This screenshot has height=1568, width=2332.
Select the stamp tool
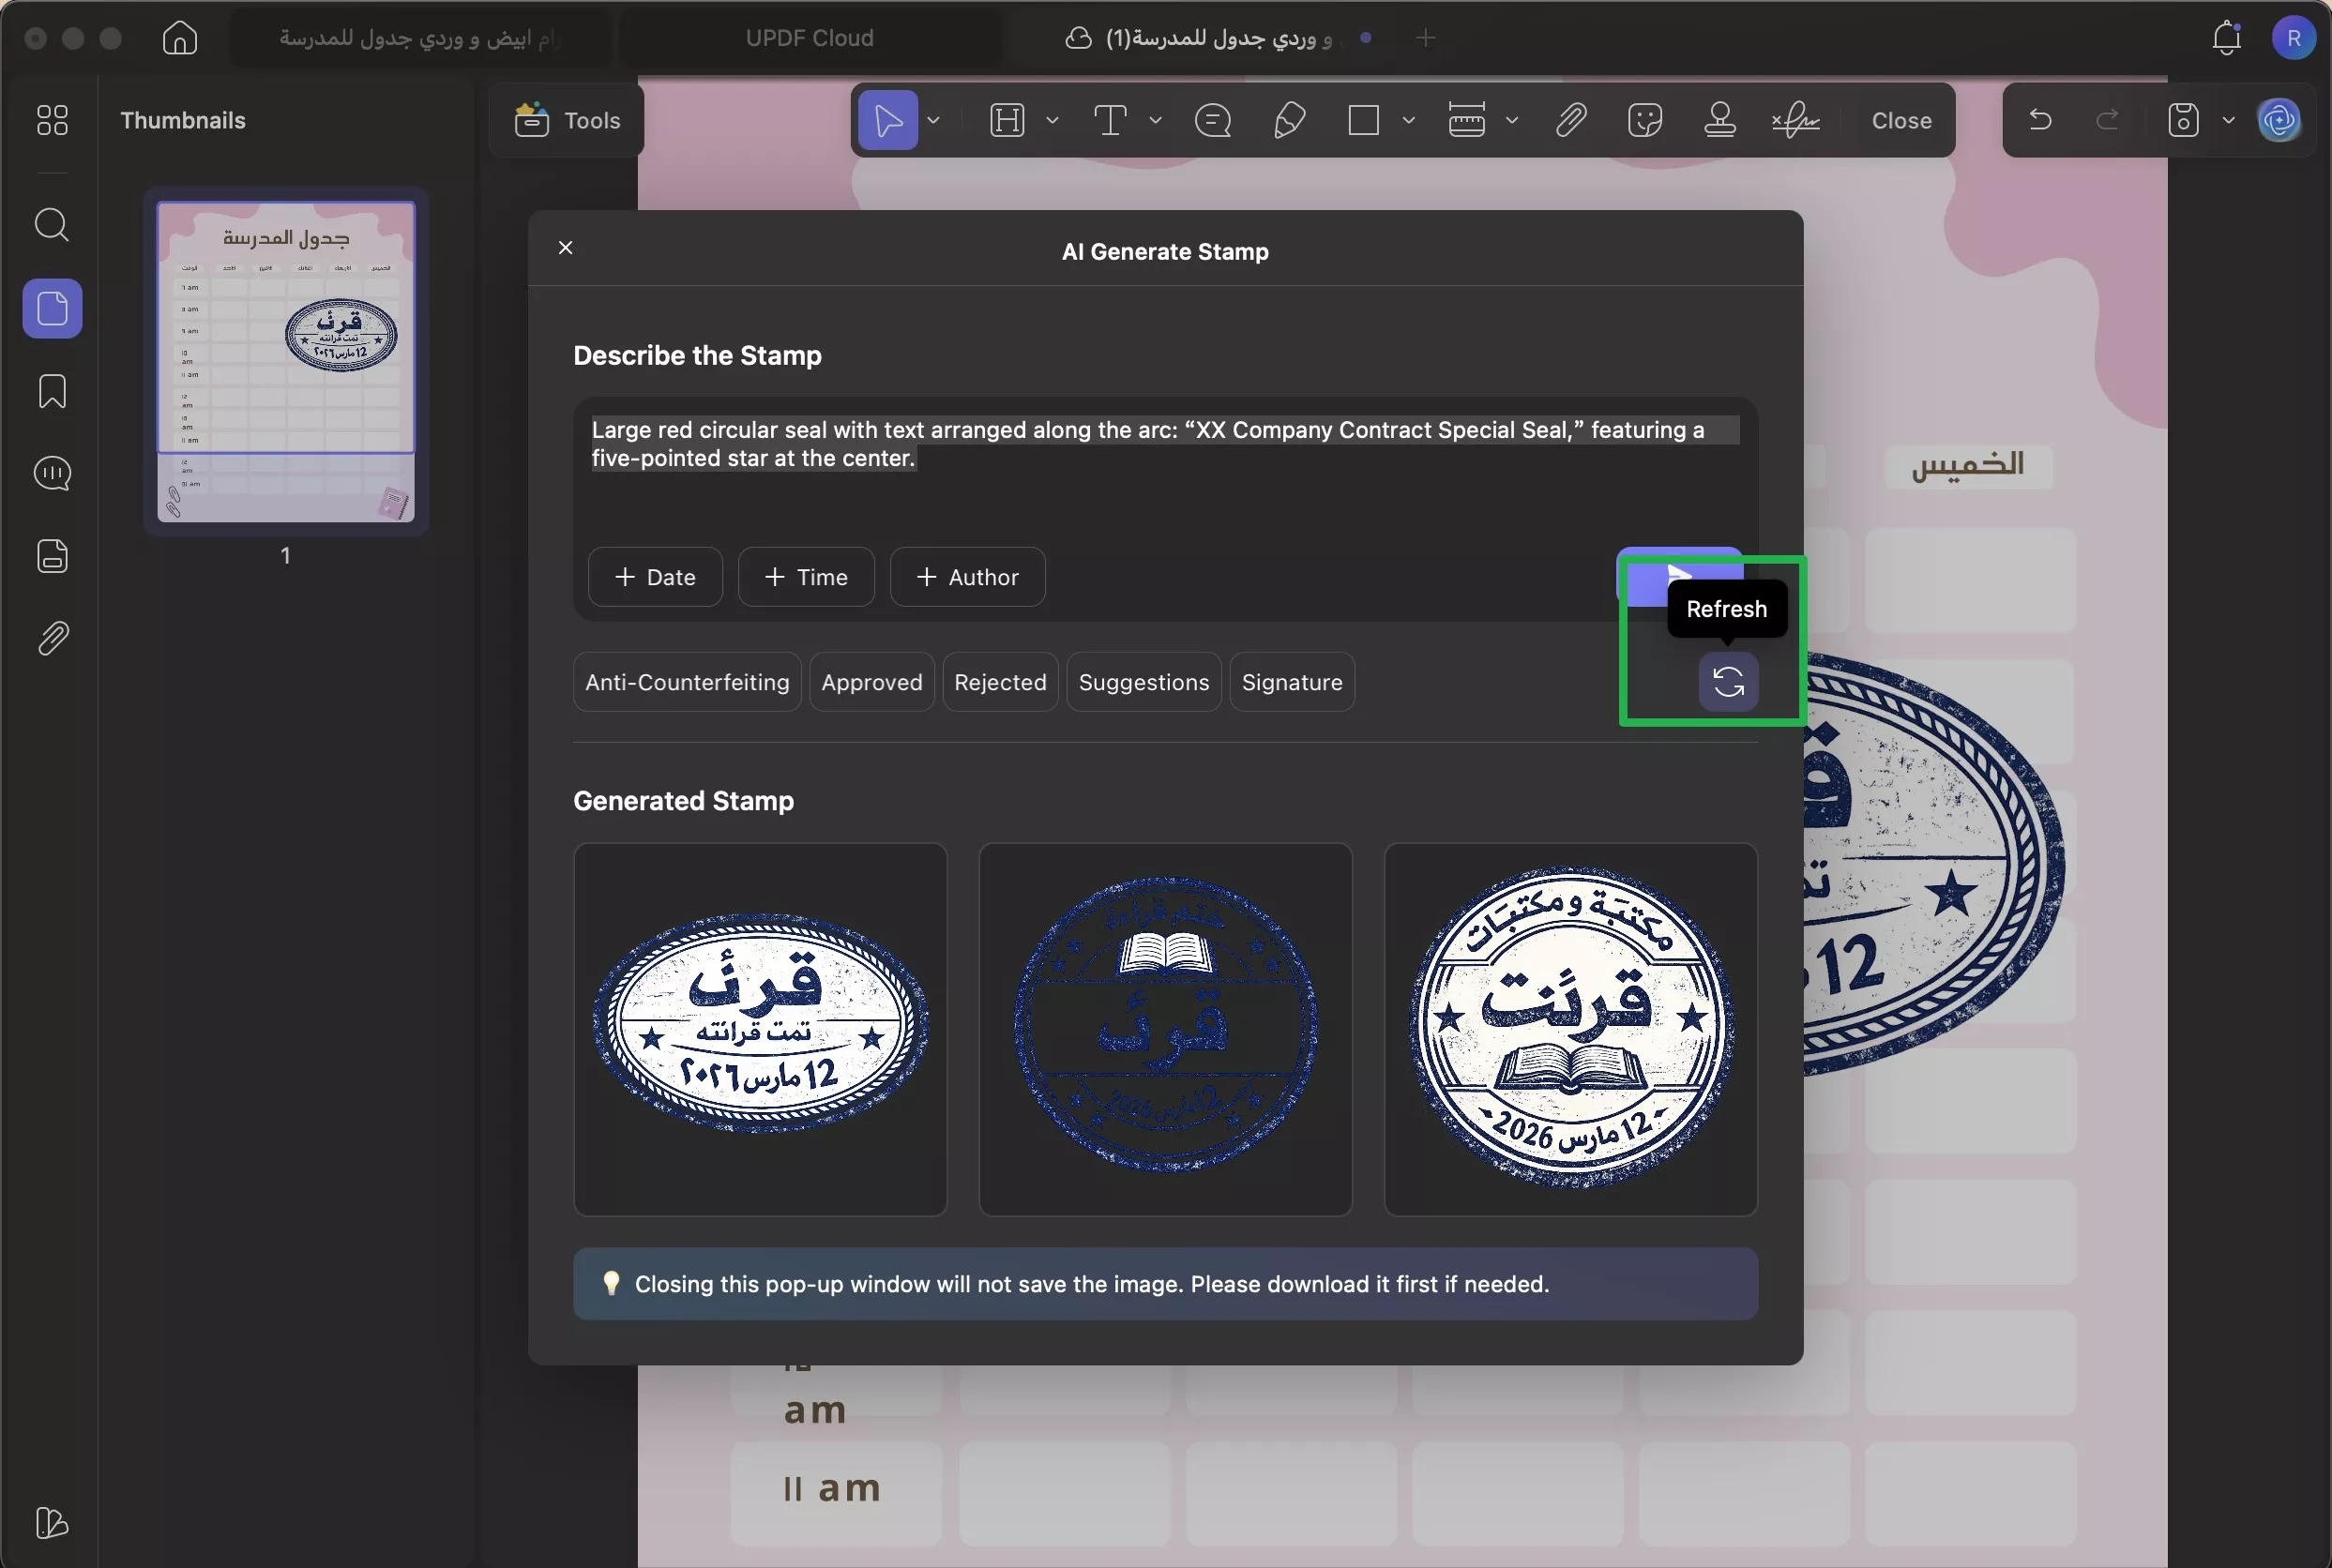pos(1720,120)
